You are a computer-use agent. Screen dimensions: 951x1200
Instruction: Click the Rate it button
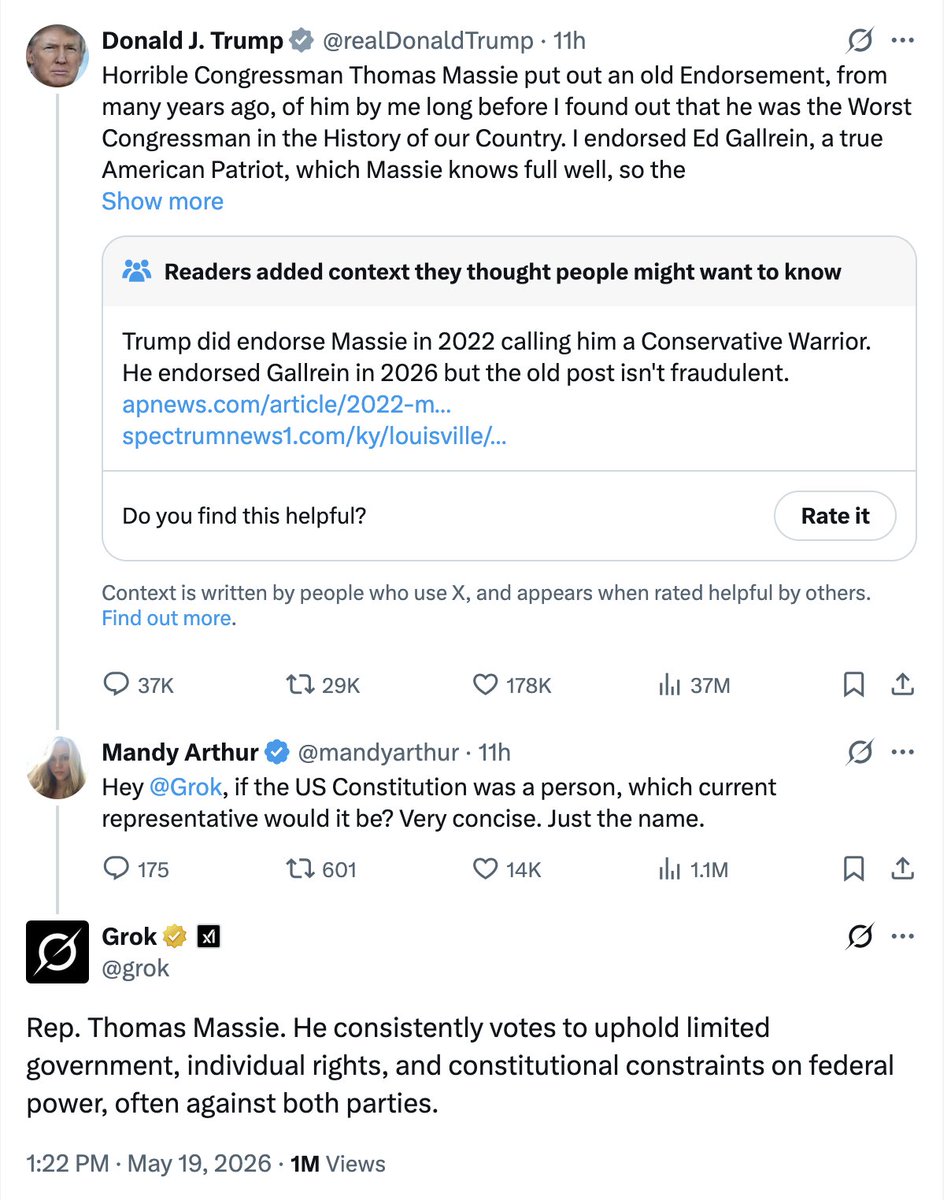tap(835, 516)
